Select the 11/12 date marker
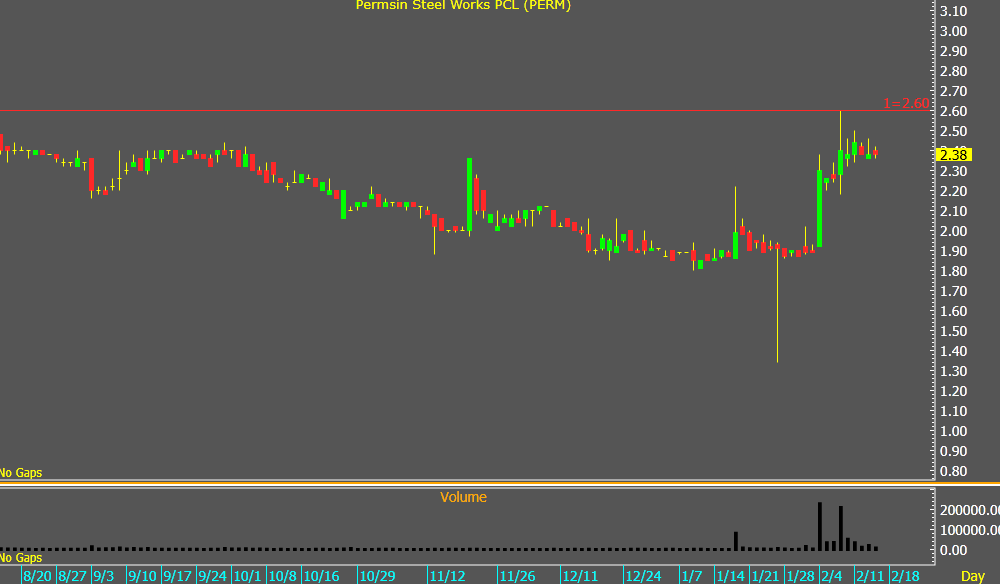 pyautogui.click(x=447, y=576)
